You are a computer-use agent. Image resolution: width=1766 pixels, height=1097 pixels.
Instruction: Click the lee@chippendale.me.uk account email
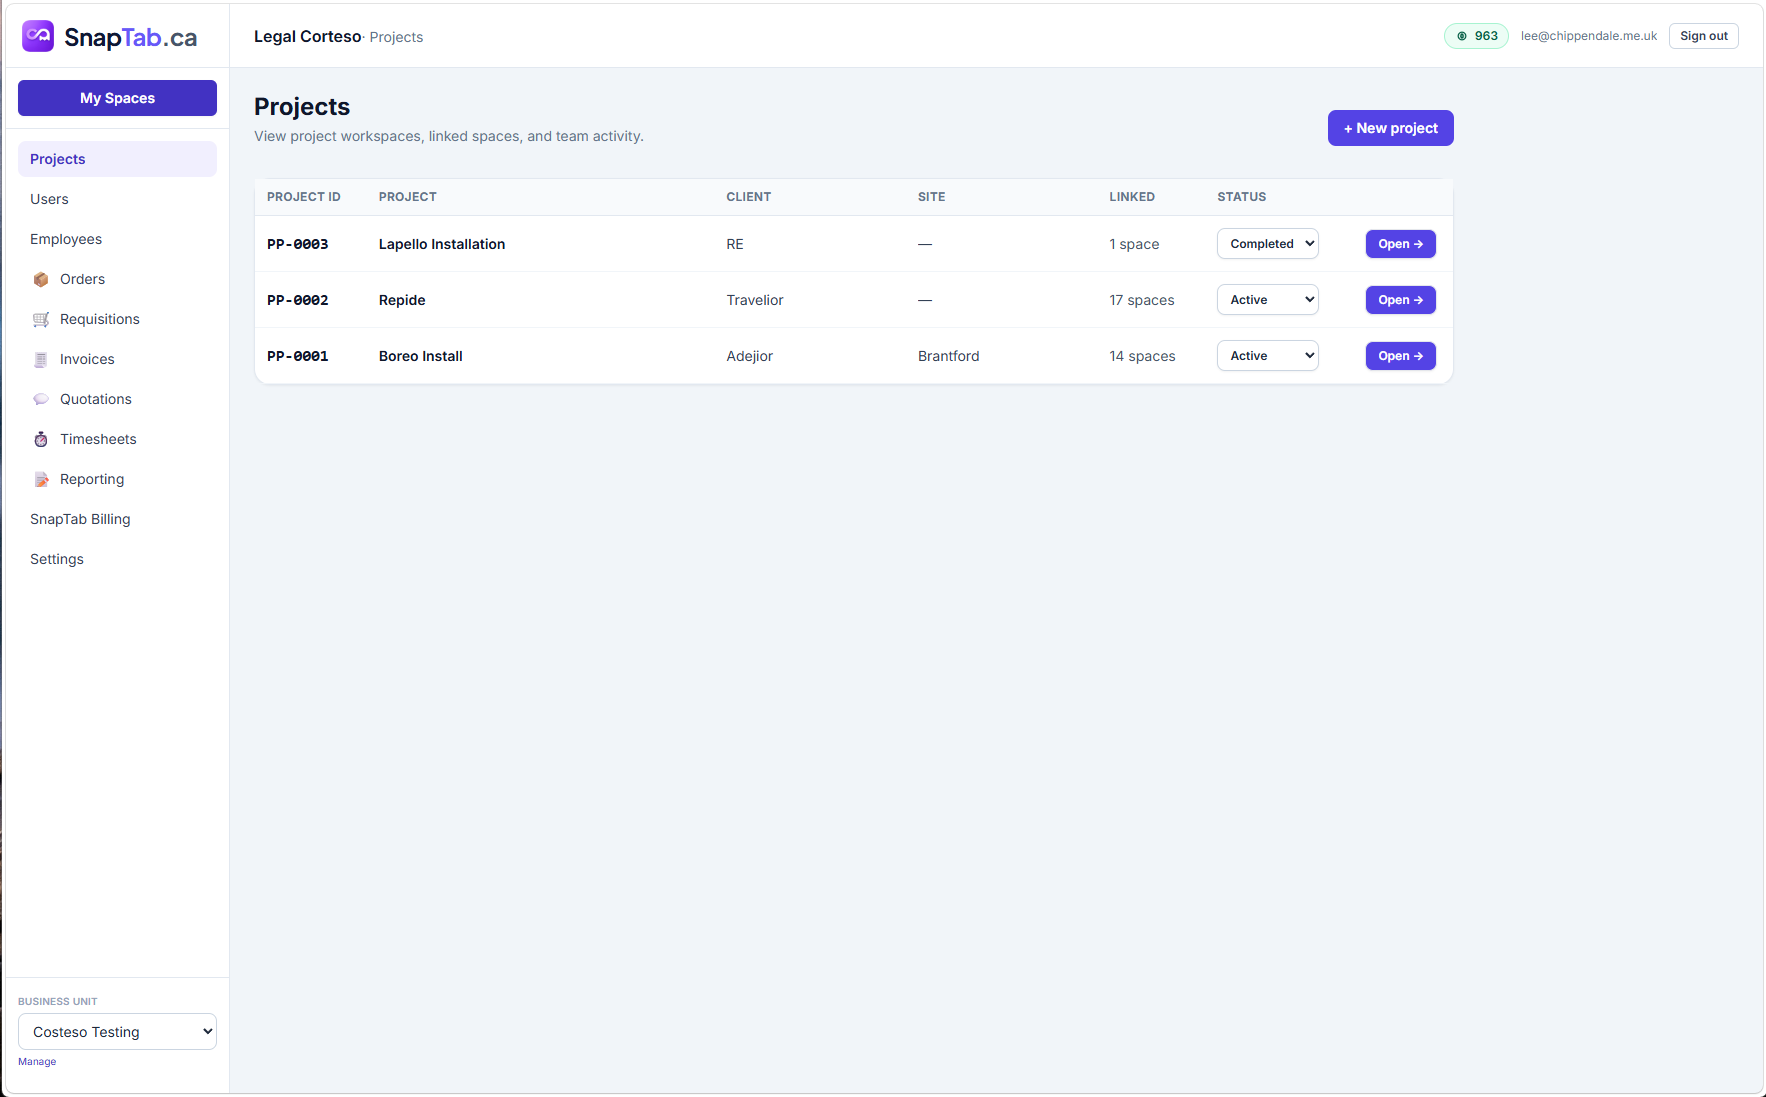1589,36
